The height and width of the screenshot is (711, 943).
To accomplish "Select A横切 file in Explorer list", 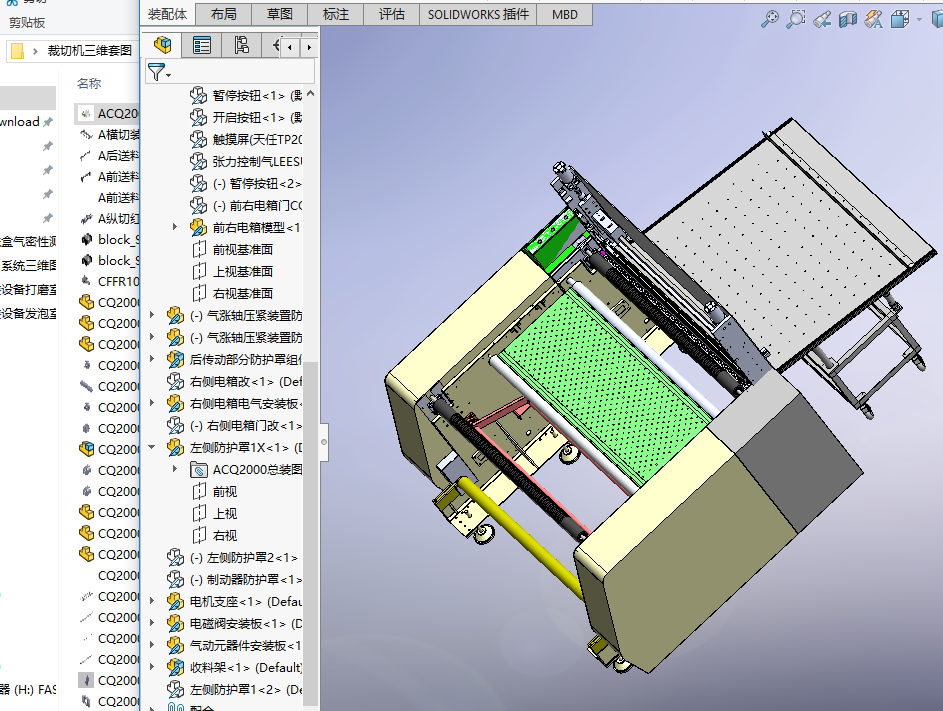I will (109, 135).
